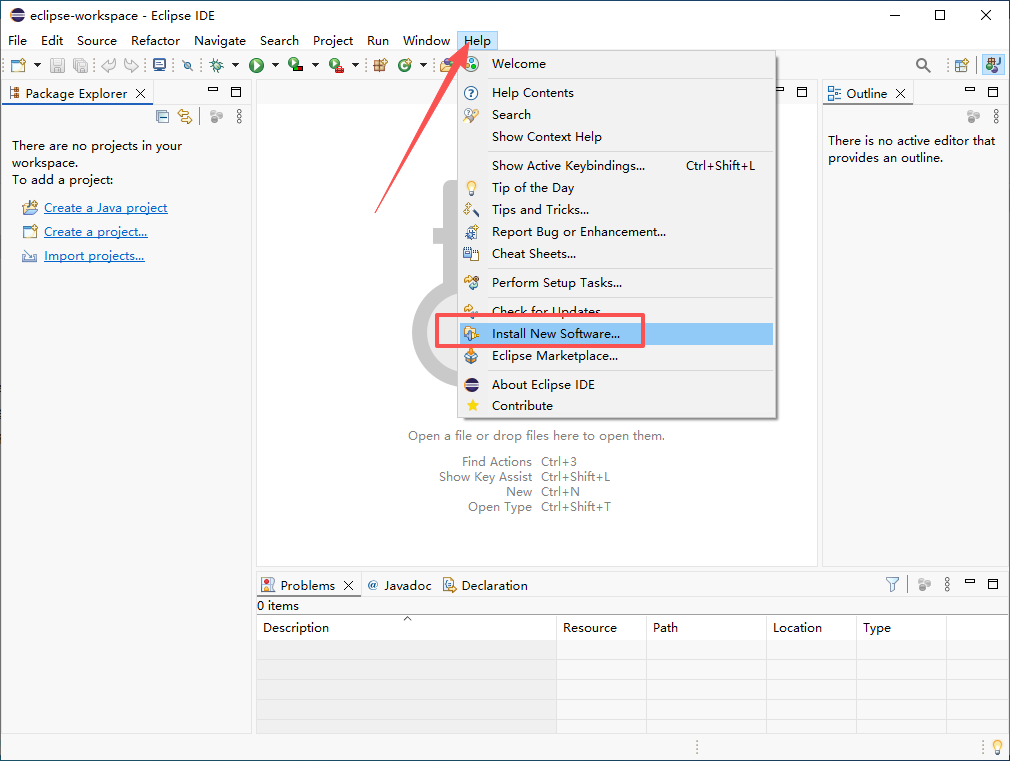Maximize the Outline panel
The height and width of the screenshot is (761, 1010).
click(x=993, y=92)
